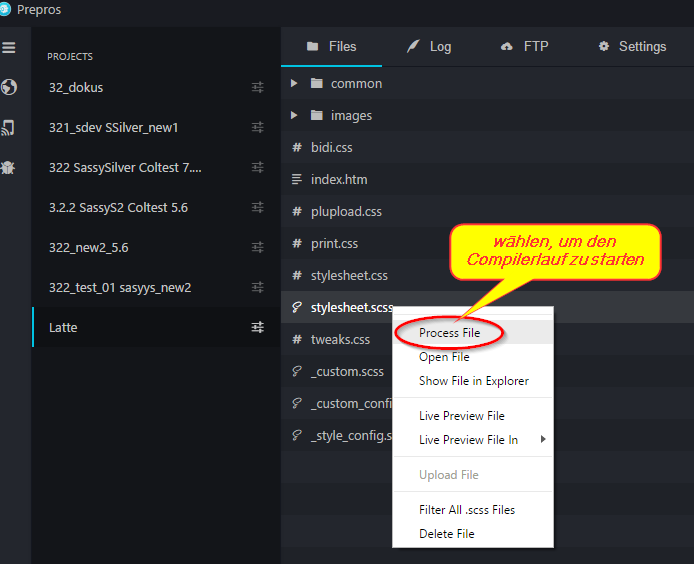Switch to the FTP tab
694x564 pixels.
524,47
